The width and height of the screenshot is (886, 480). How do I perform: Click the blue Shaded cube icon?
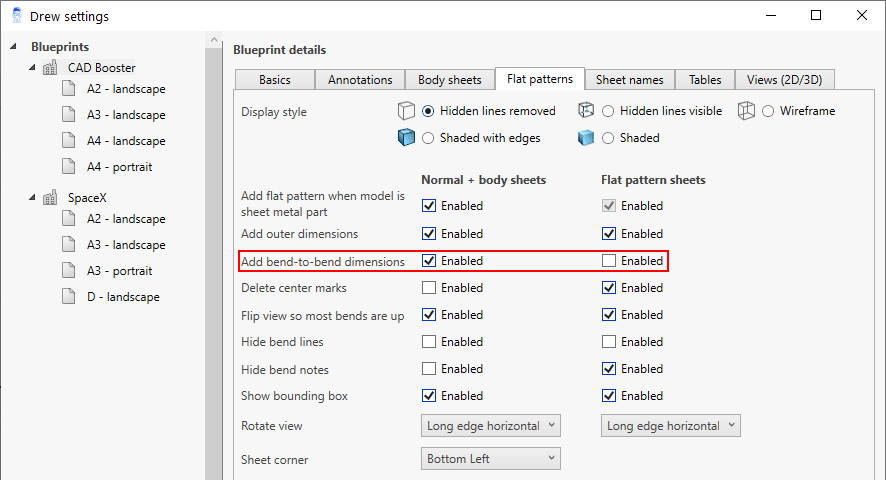tap(586, 138)
